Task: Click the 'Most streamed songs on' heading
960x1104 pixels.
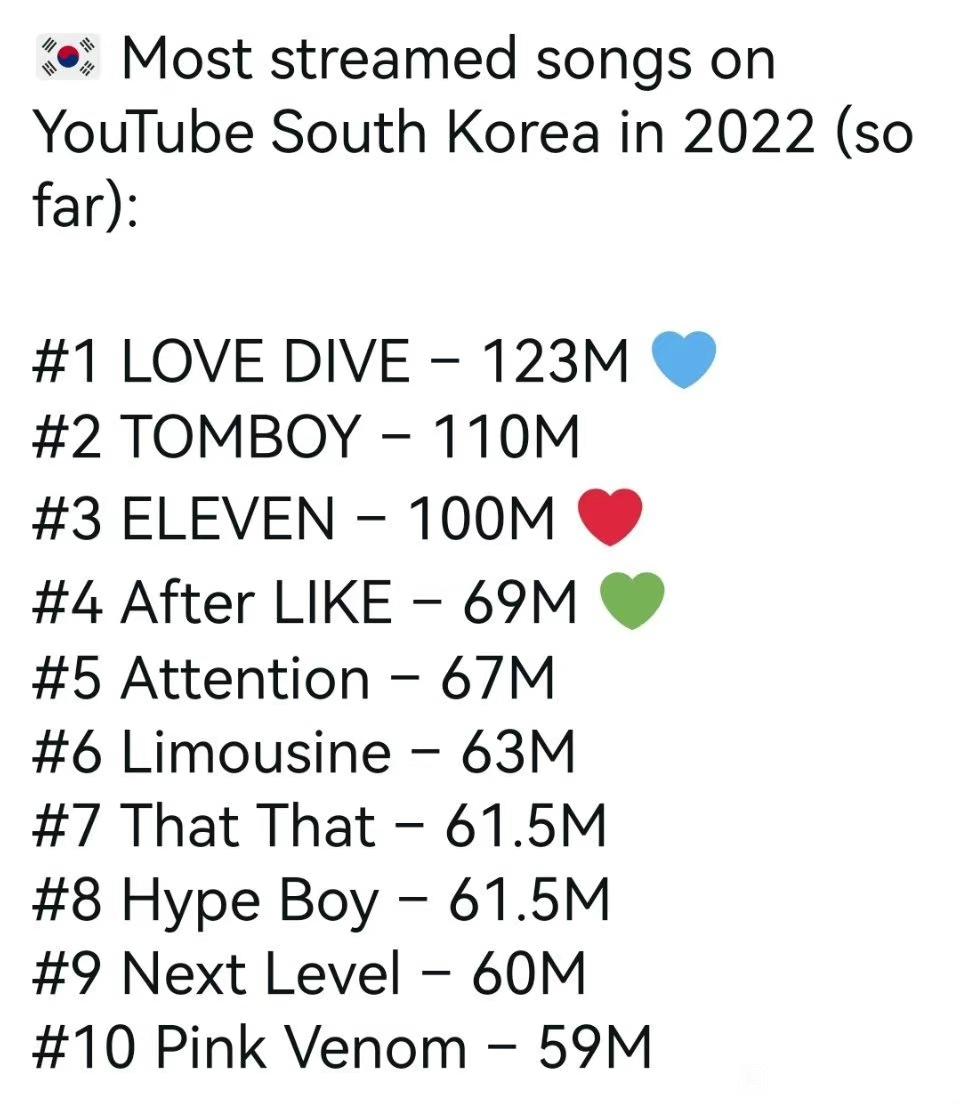Action: click(449, 59)
